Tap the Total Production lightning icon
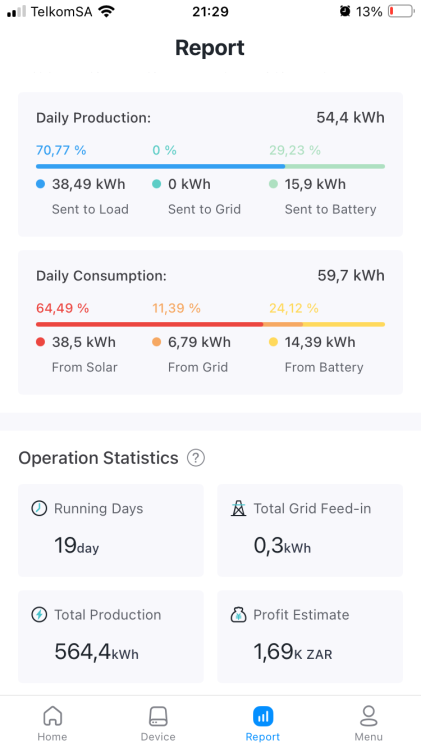This screenshot has width=421, height=750. pyautogui.click(x=39, y=614)
